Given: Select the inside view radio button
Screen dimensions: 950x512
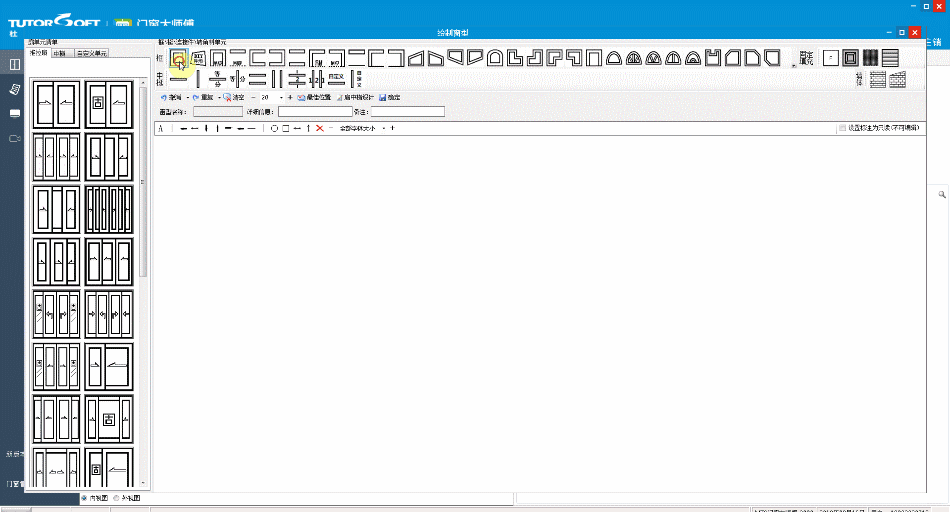Looking at the screenshot, I should pyautogui.click(x=84, y=498).
